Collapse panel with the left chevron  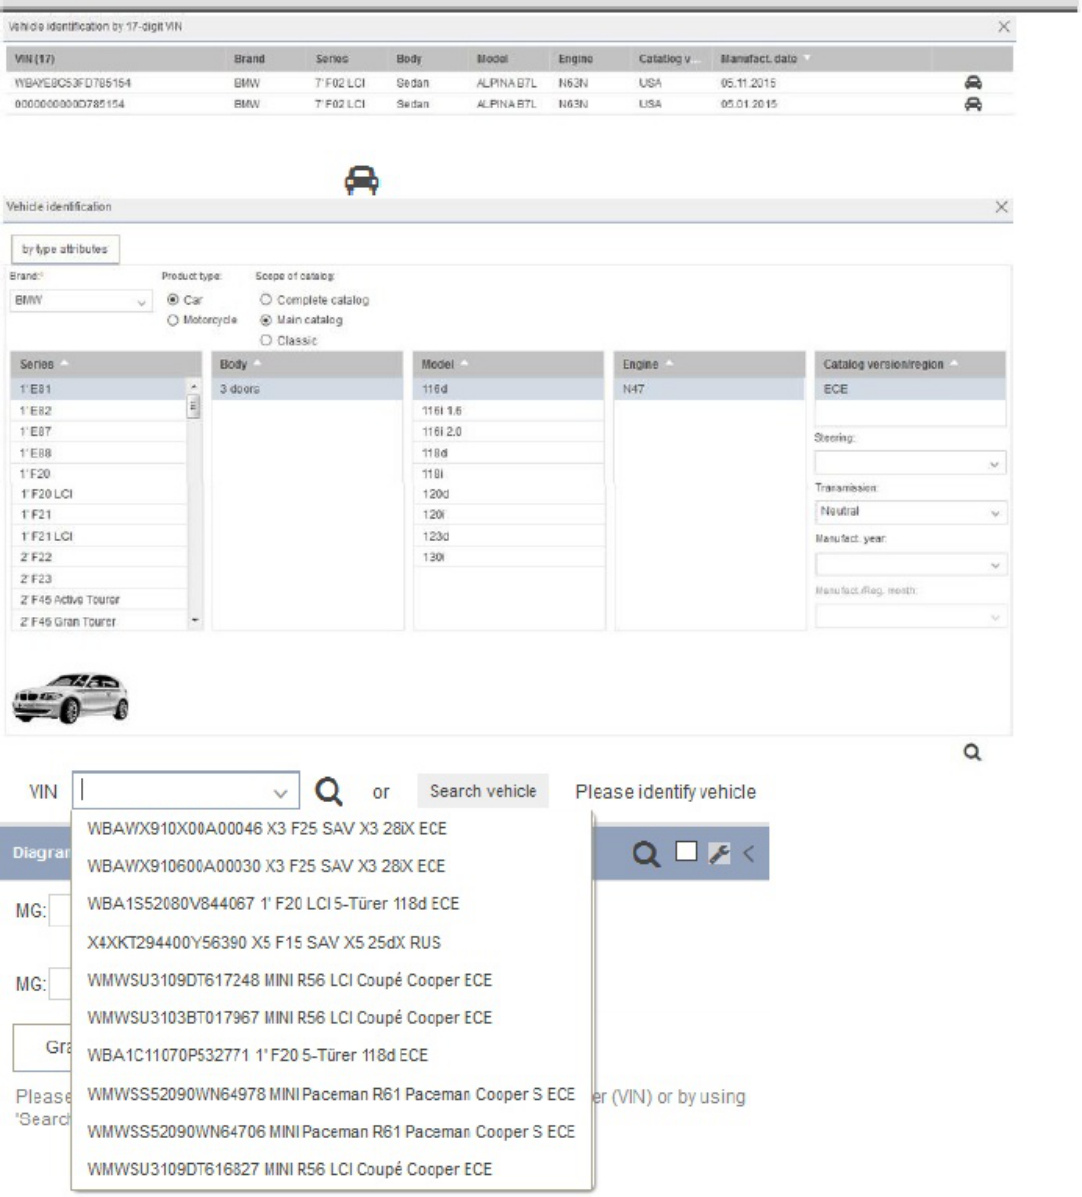click(749, 853)
